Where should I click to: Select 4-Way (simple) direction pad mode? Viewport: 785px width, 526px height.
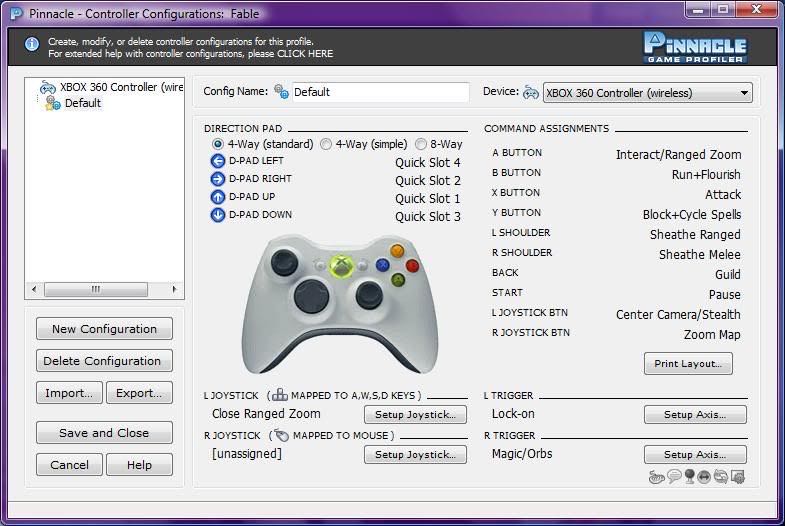[326, 144]
